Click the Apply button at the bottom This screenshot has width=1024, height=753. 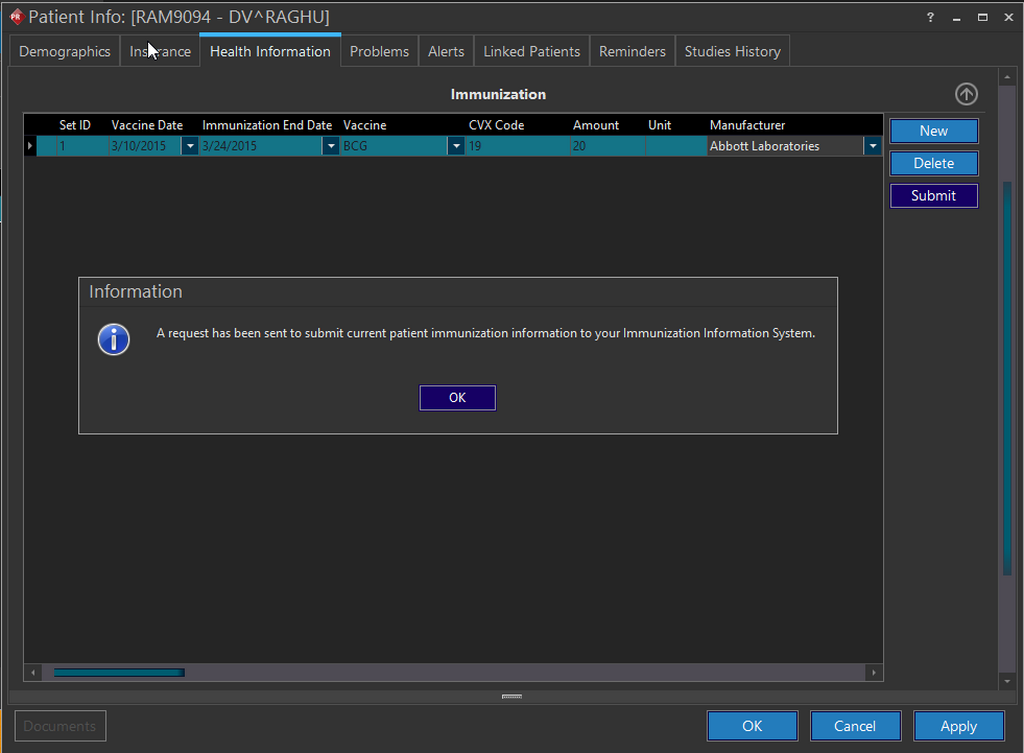point(958,725)
